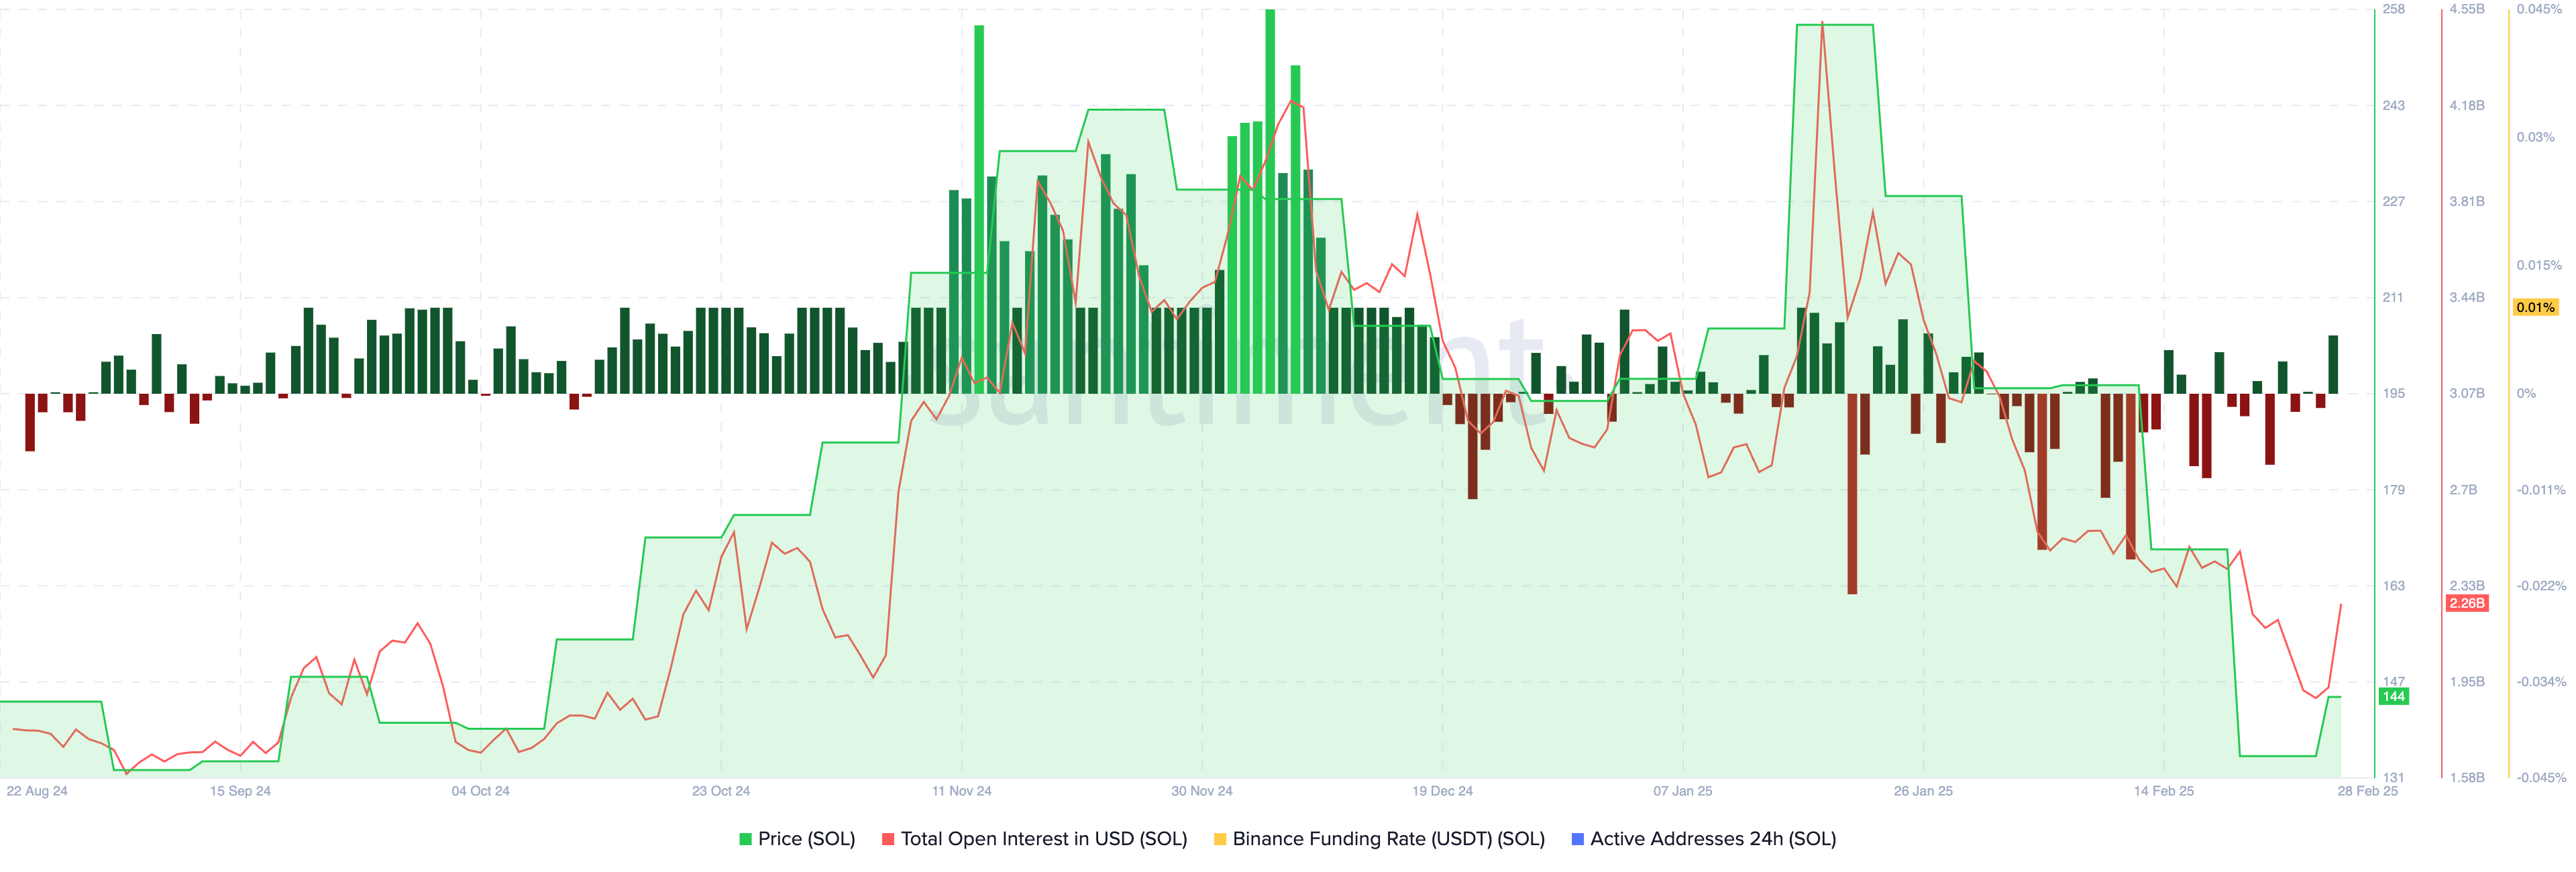Click the green Price (SOL) legend square

click(745, 839)
